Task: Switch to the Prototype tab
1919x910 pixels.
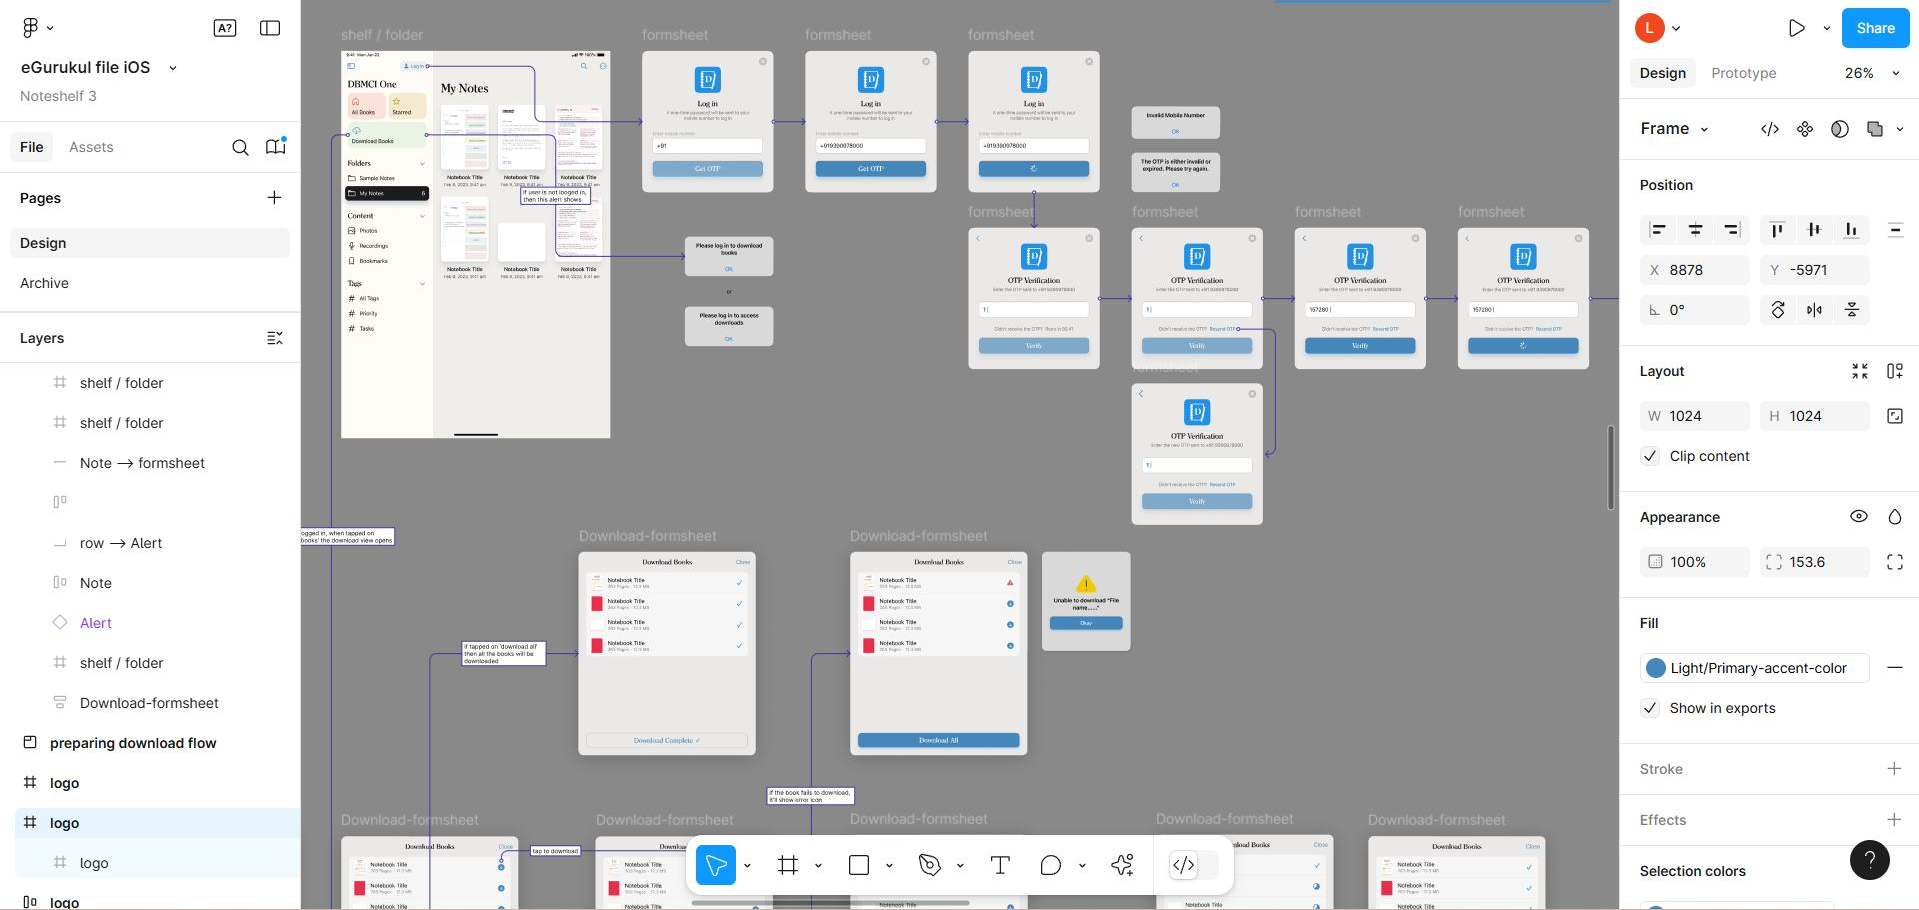Action: pos(1744,73)
